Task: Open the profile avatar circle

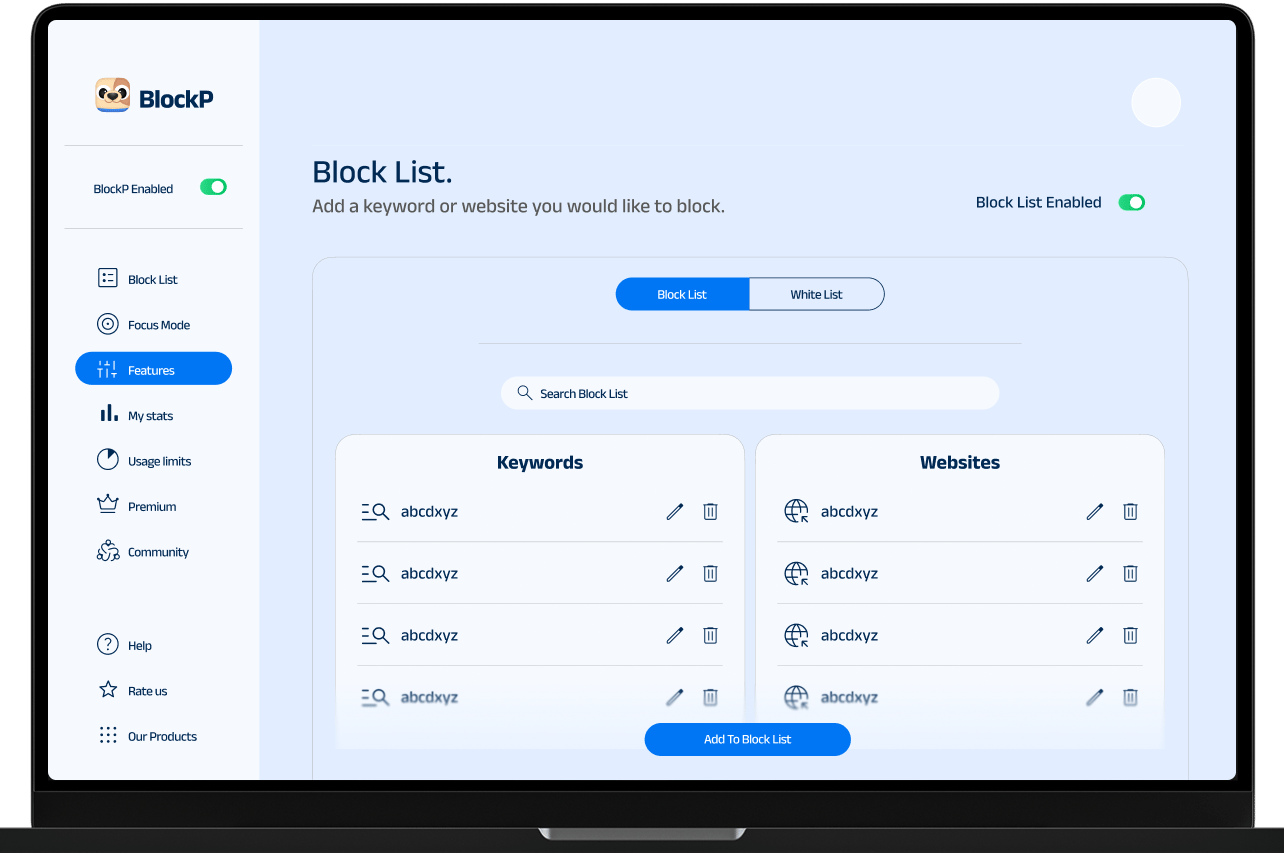Action: pyautogui.click(x=1156, y=102)
